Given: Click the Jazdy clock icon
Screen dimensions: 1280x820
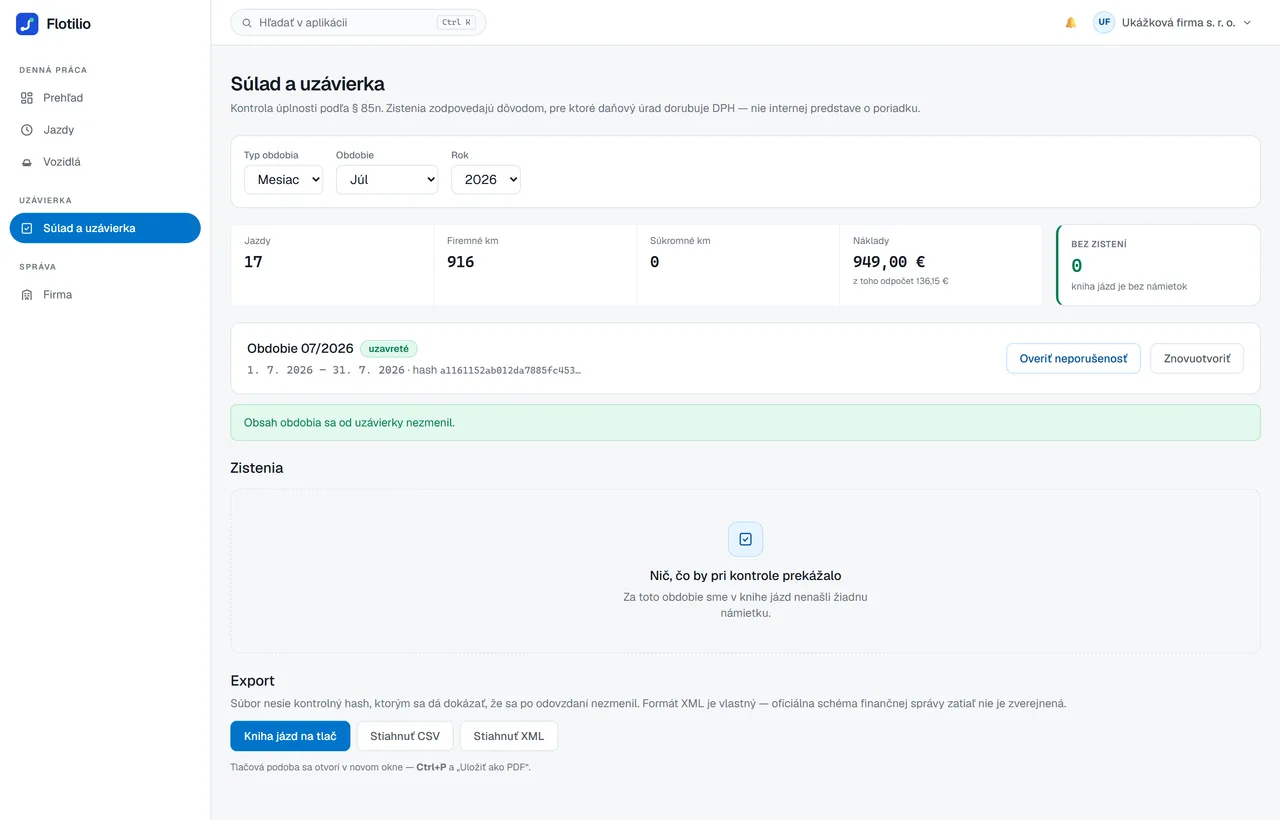Looking at the screenshot, I should pyautogui.click(x=27, y=130).
